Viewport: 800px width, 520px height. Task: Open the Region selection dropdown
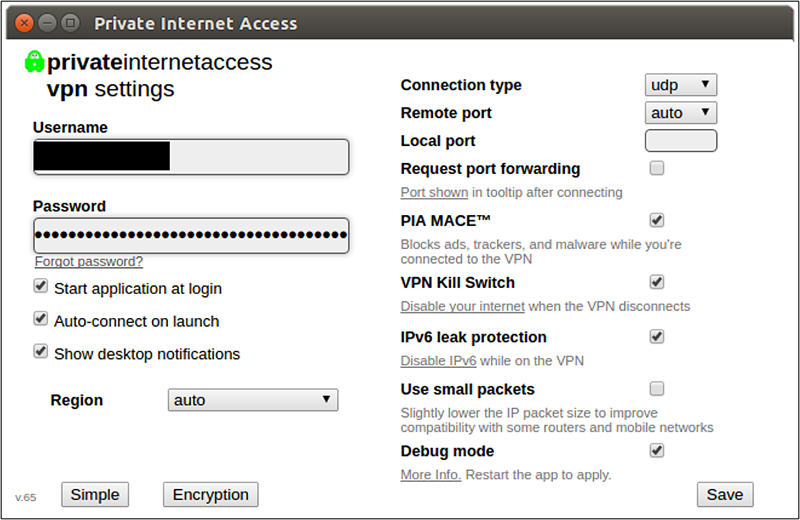[253, 400]
